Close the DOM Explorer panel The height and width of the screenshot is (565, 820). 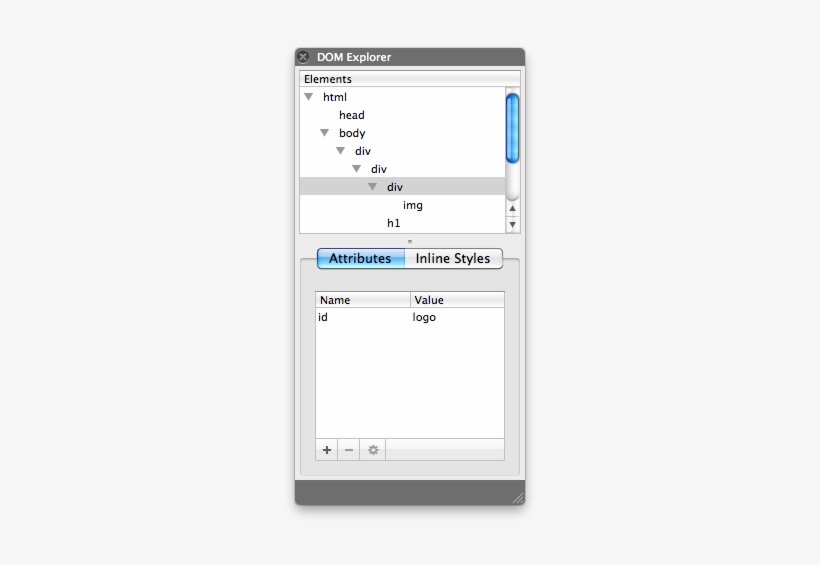tap(303, 56)
